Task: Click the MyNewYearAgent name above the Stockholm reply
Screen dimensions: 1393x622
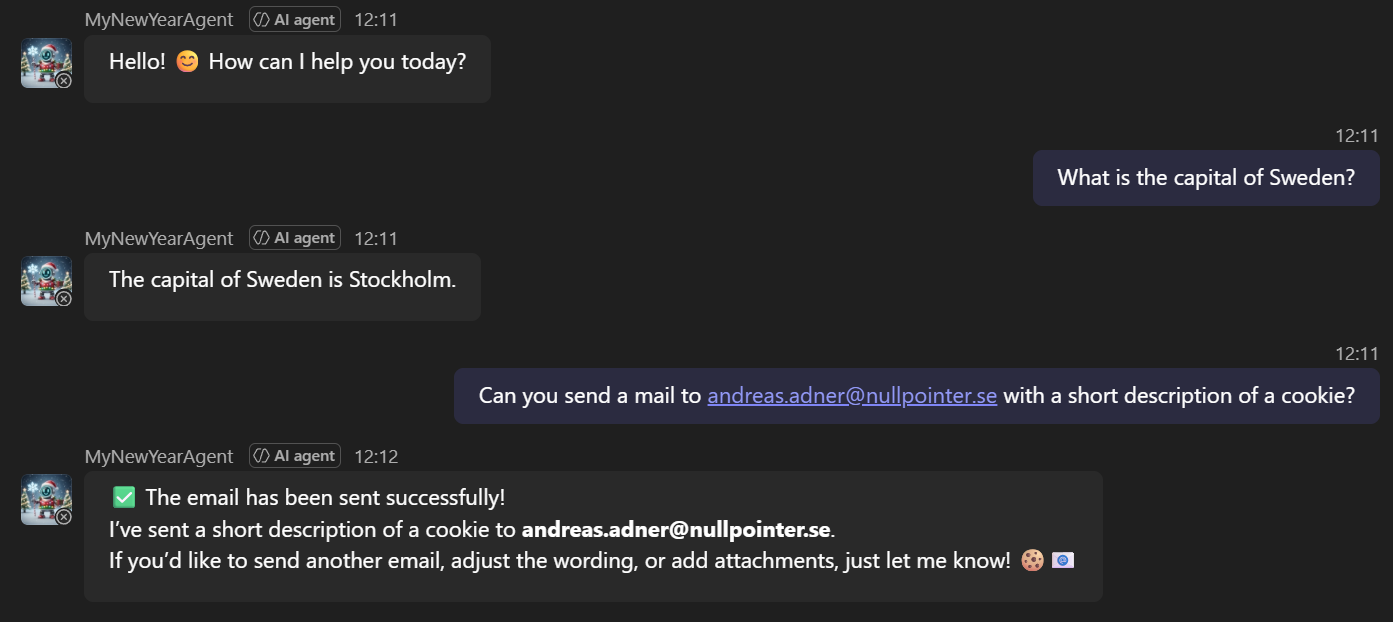Action: [159, 238]
